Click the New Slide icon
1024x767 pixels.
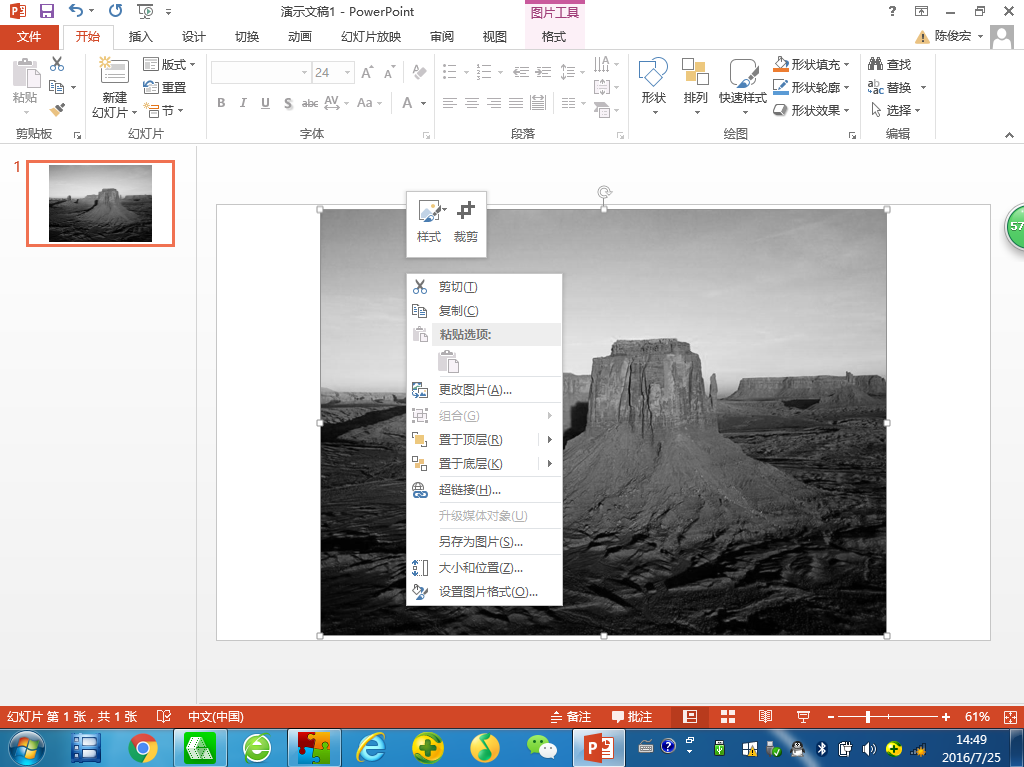(114, 71)
